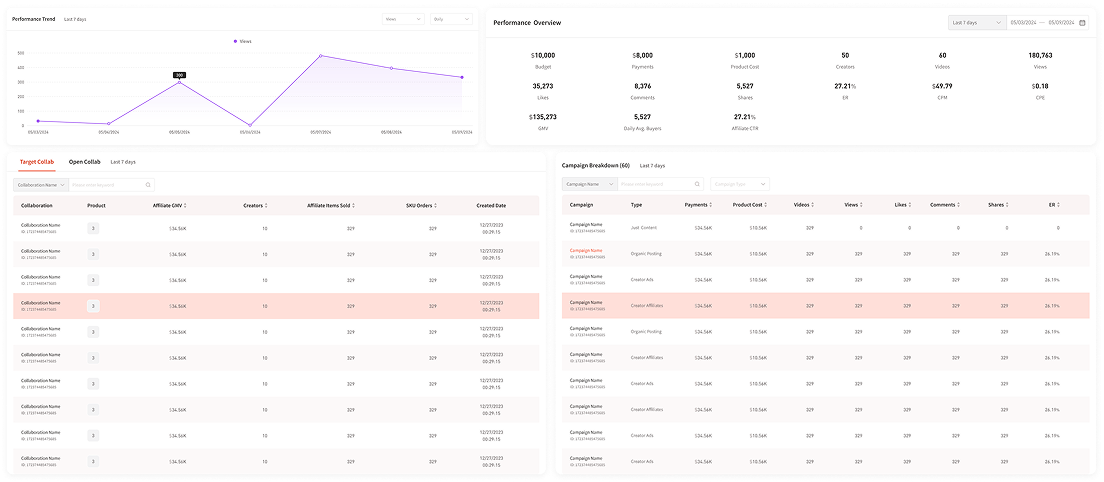Viewport: 1104px width, 482px height.
Task: Click the 300 data point on chart
Action: point(179,82)
